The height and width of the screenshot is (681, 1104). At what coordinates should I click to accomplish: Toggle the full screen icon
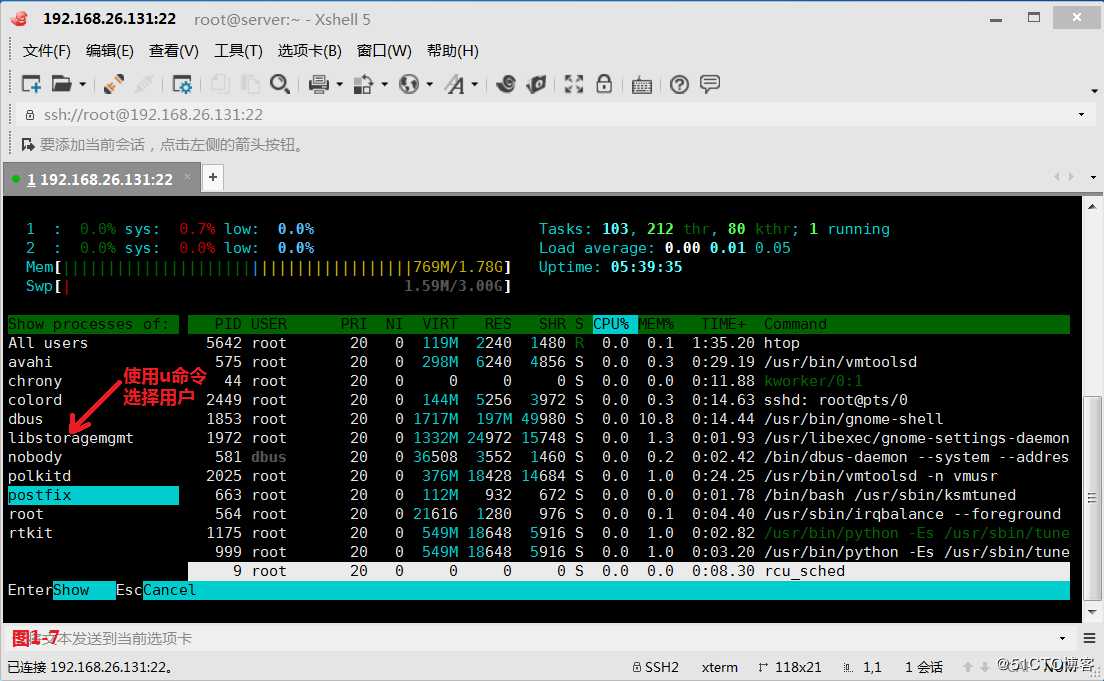click(x=574, y=85)
